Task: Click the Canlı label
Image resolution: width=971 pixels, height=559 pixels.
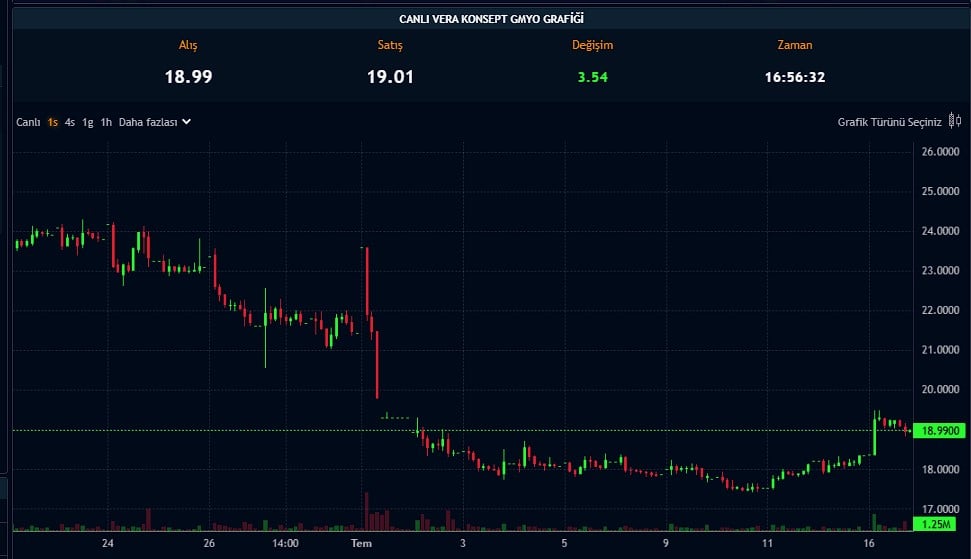Action: point(28,122)
